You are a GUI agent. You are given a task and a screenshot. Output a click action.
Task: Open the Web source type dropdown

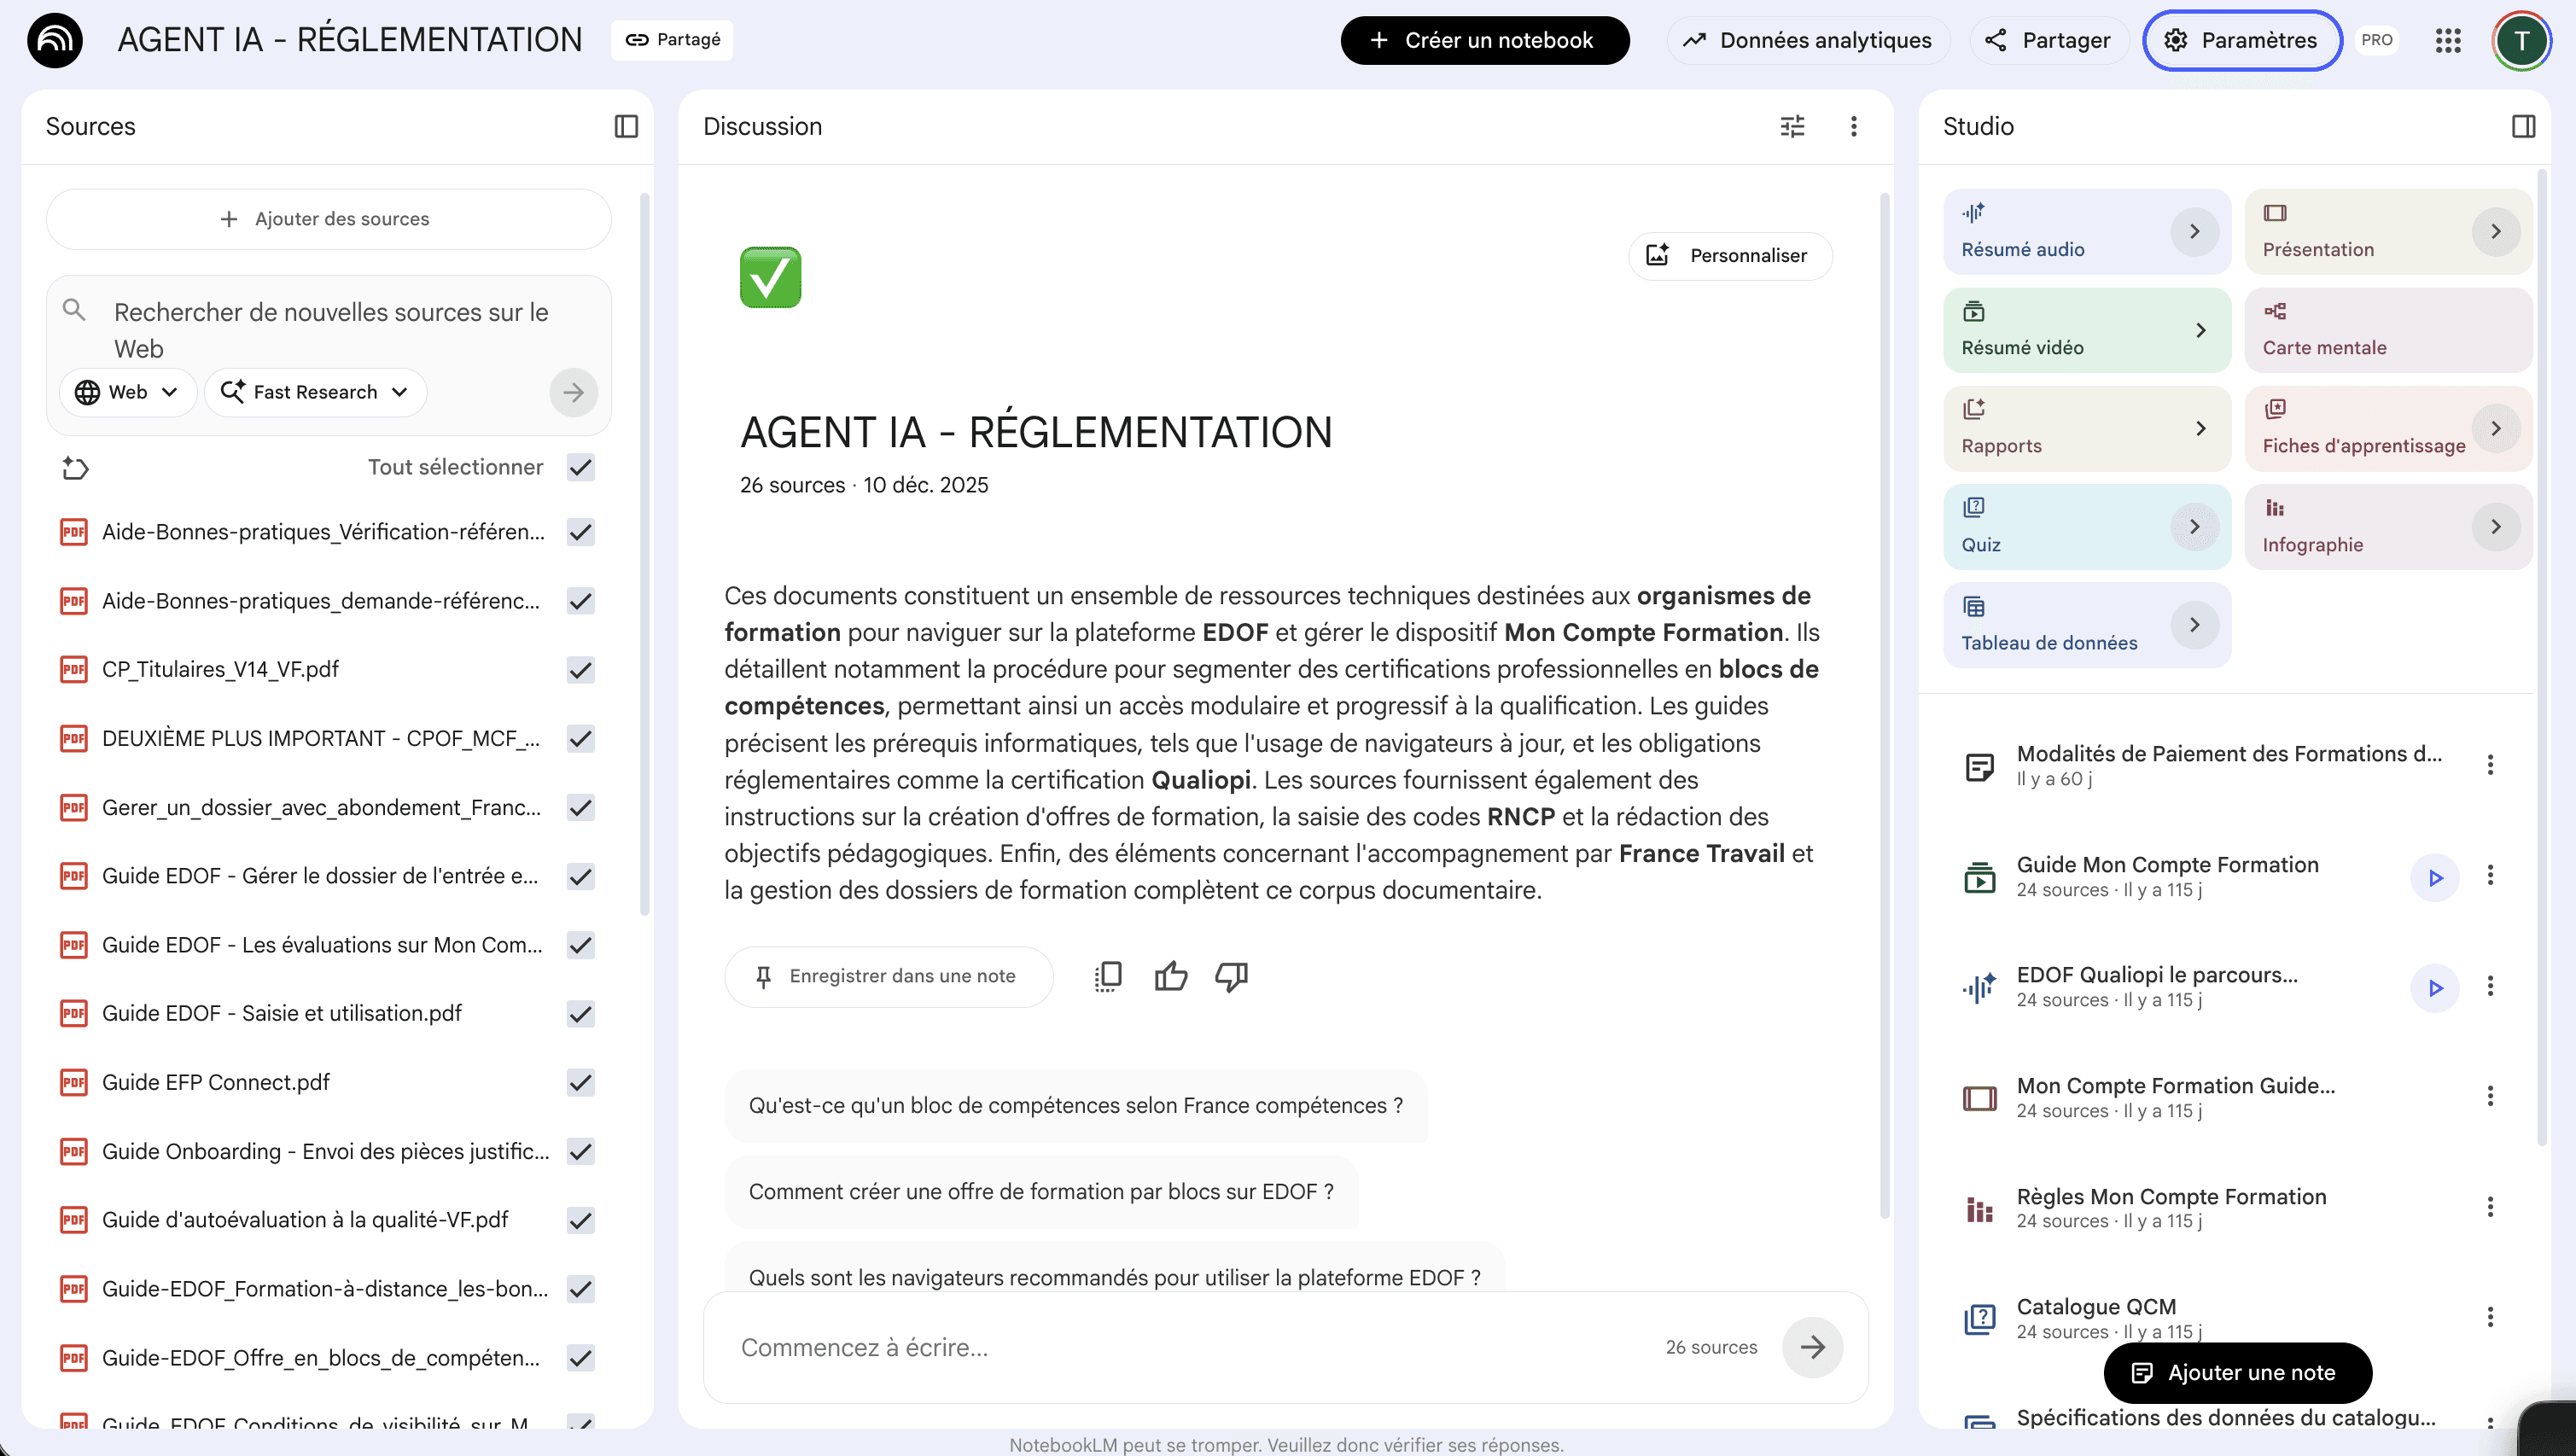pos(127,392)
